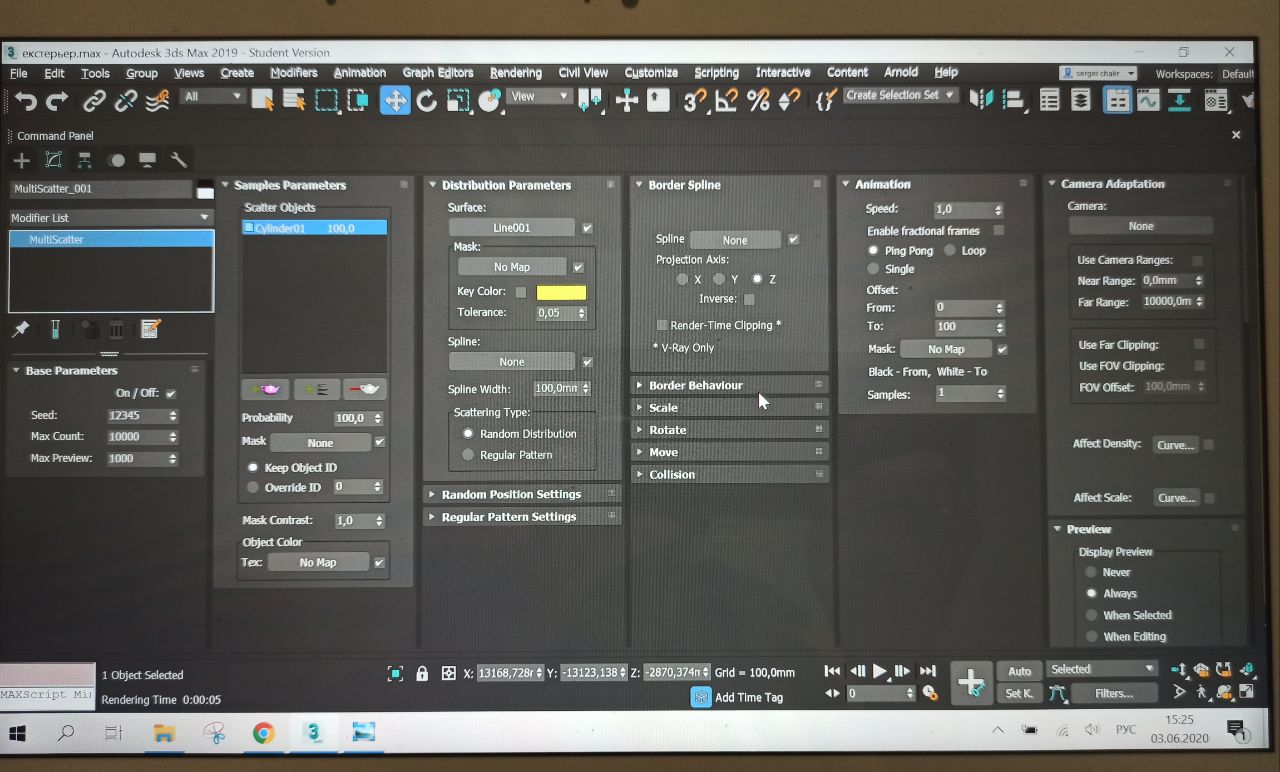This screenshot has width=1280, height=772.
Task: Click the Selection Lock toggle padlock
Action: [422, 673]
